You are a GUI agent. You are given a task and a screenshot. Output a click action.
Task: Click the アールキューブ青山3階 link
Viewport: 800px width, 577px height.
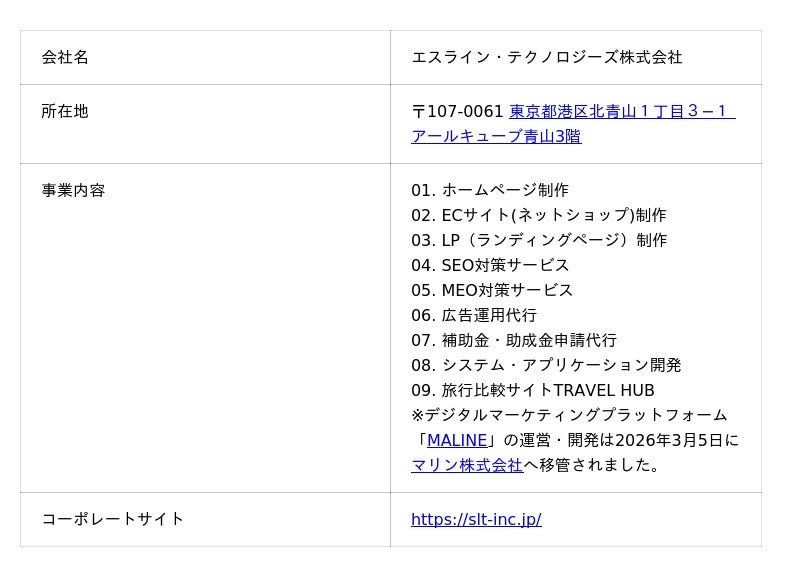coord(496,136)
